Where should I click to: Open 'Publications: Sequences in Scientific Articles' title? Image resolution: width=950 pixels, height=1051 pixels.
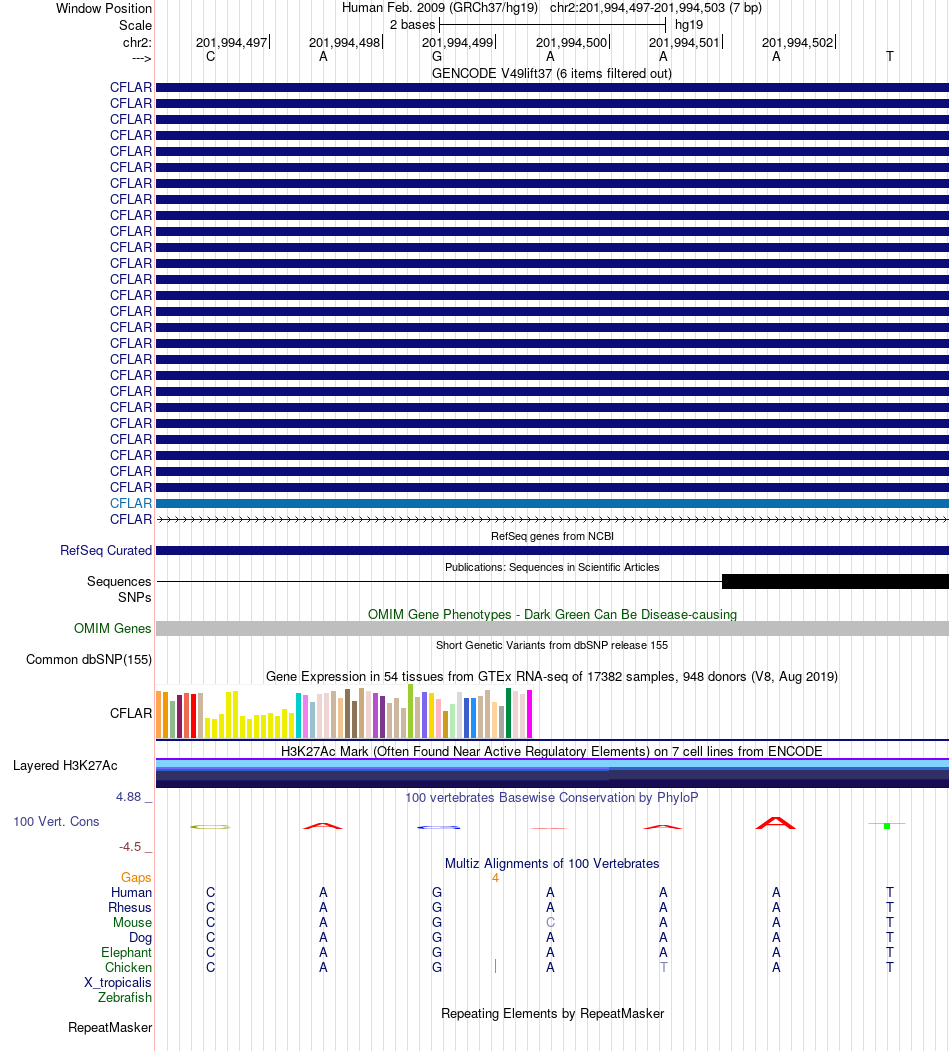(x=552, y=567)
